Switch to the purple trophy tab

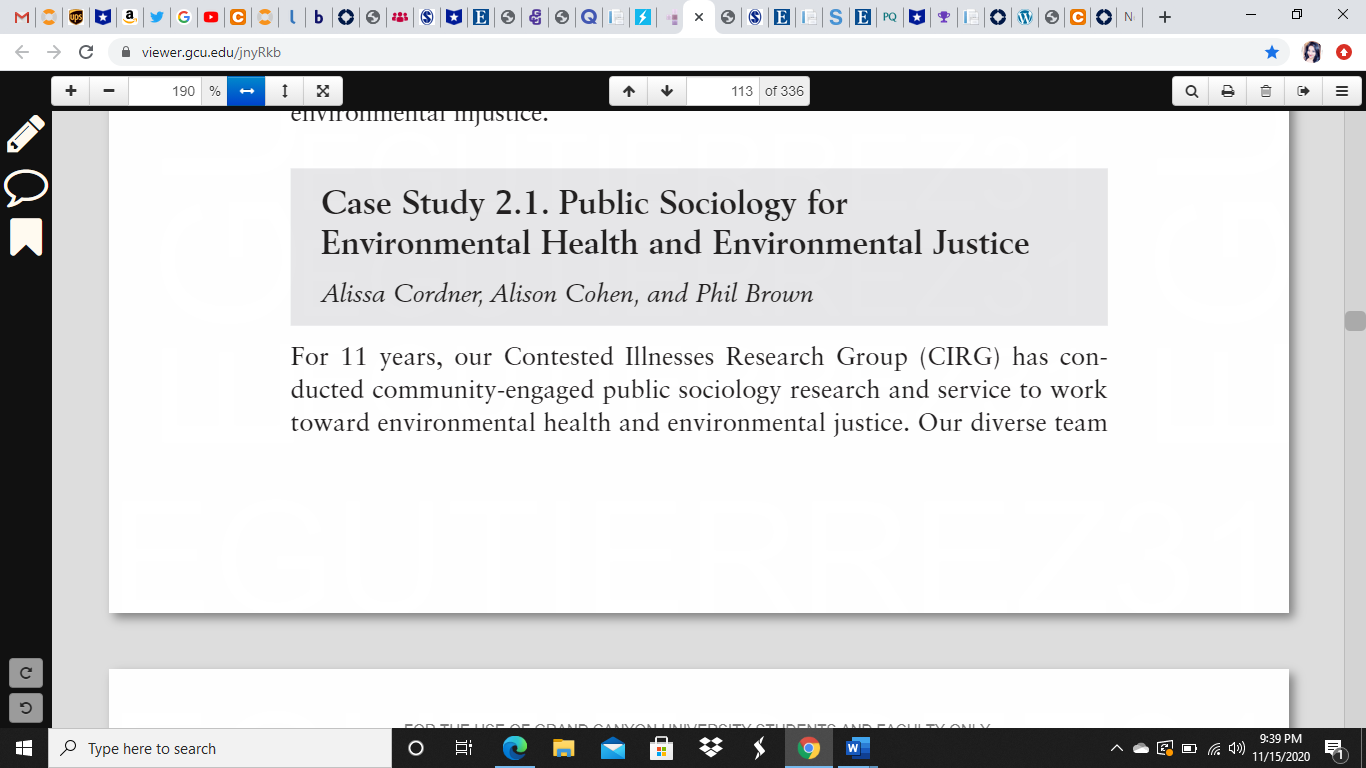pos(942,17)
